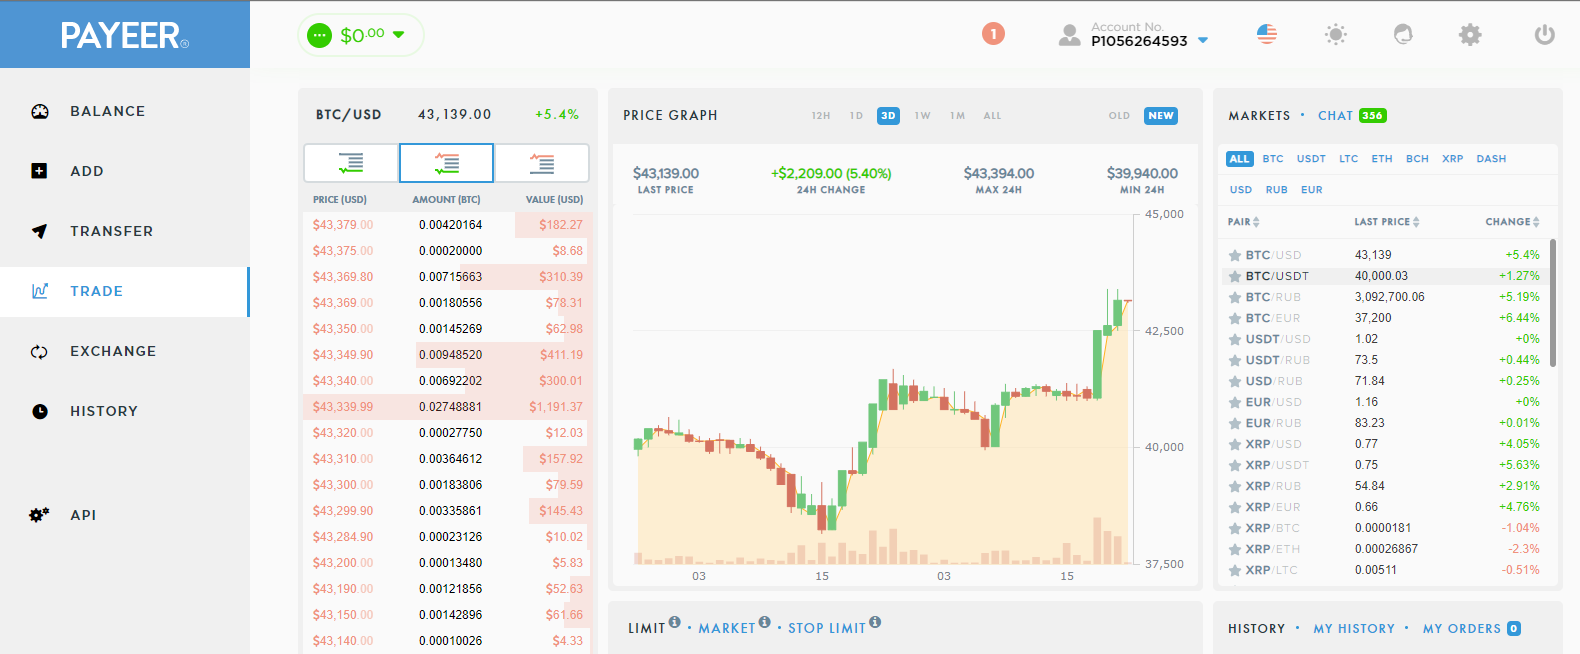Open the support headset icon

(x=1403, y=35)
